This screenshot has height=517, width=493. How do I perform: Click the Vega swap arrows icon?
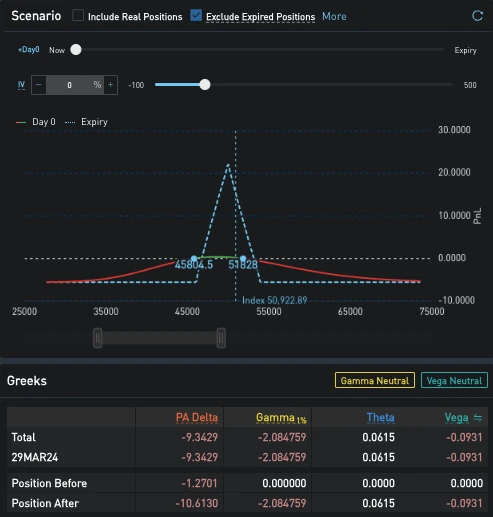click(478, 418)
